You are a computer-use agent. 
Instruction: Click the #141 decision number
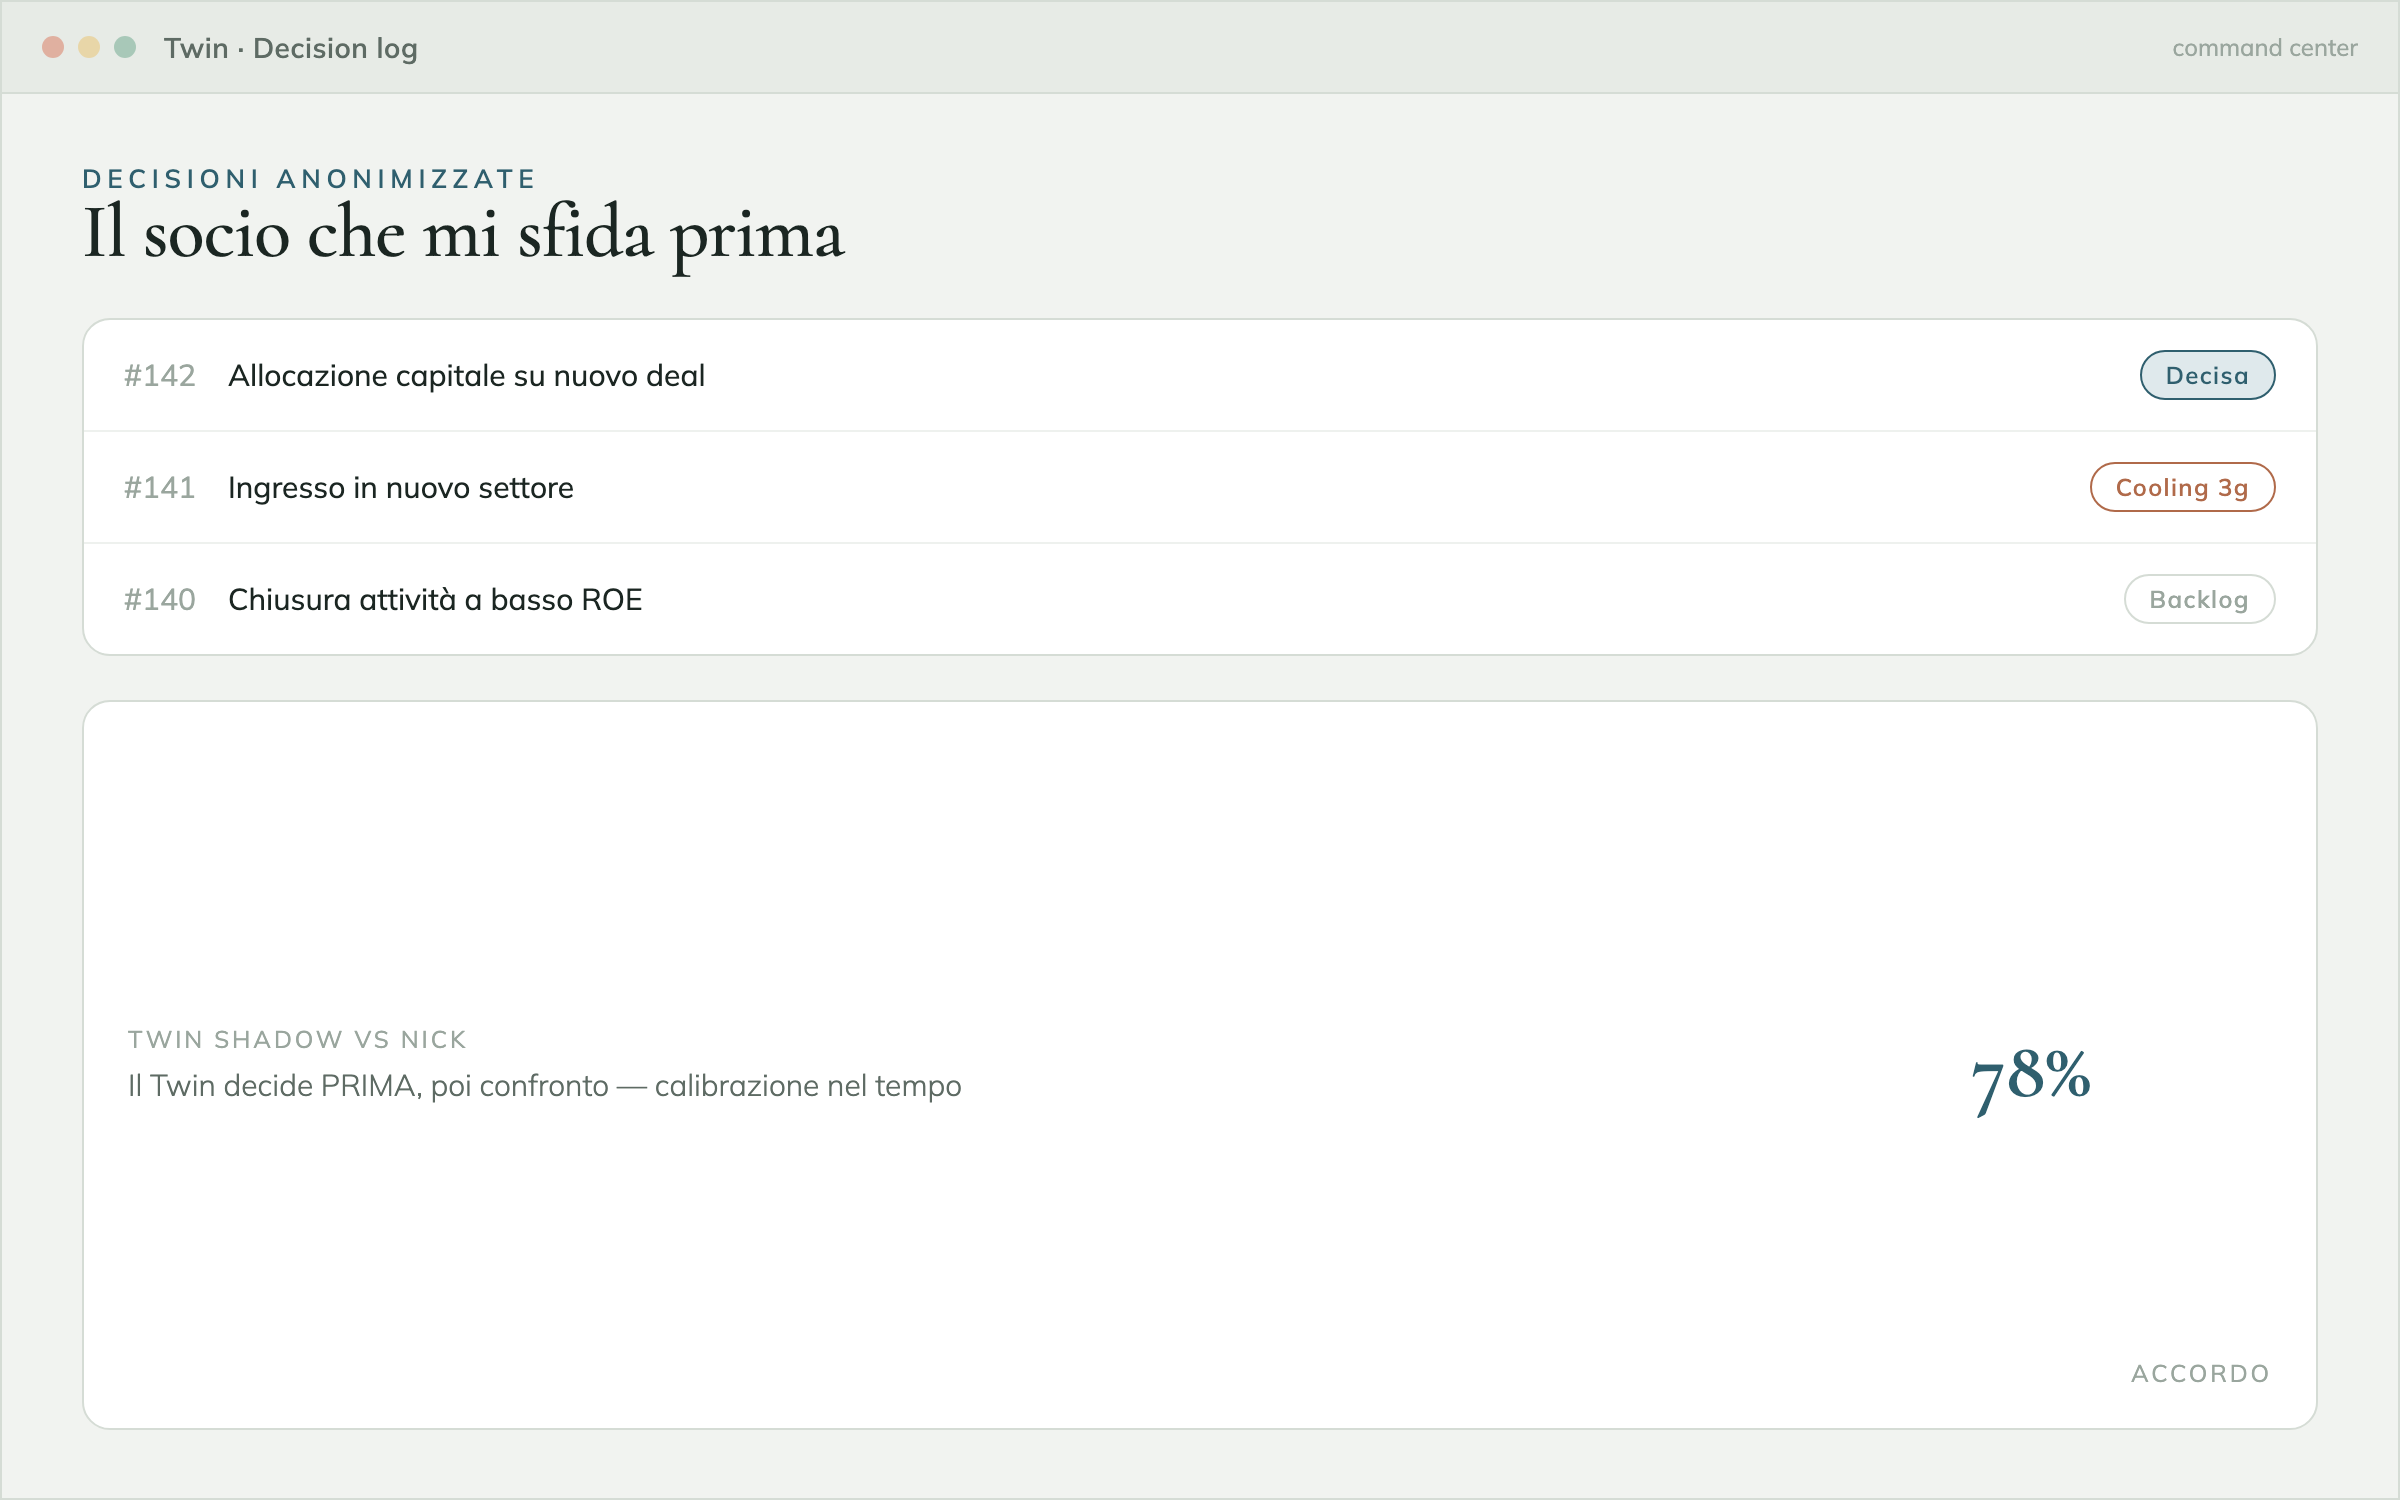click(160, 488)
